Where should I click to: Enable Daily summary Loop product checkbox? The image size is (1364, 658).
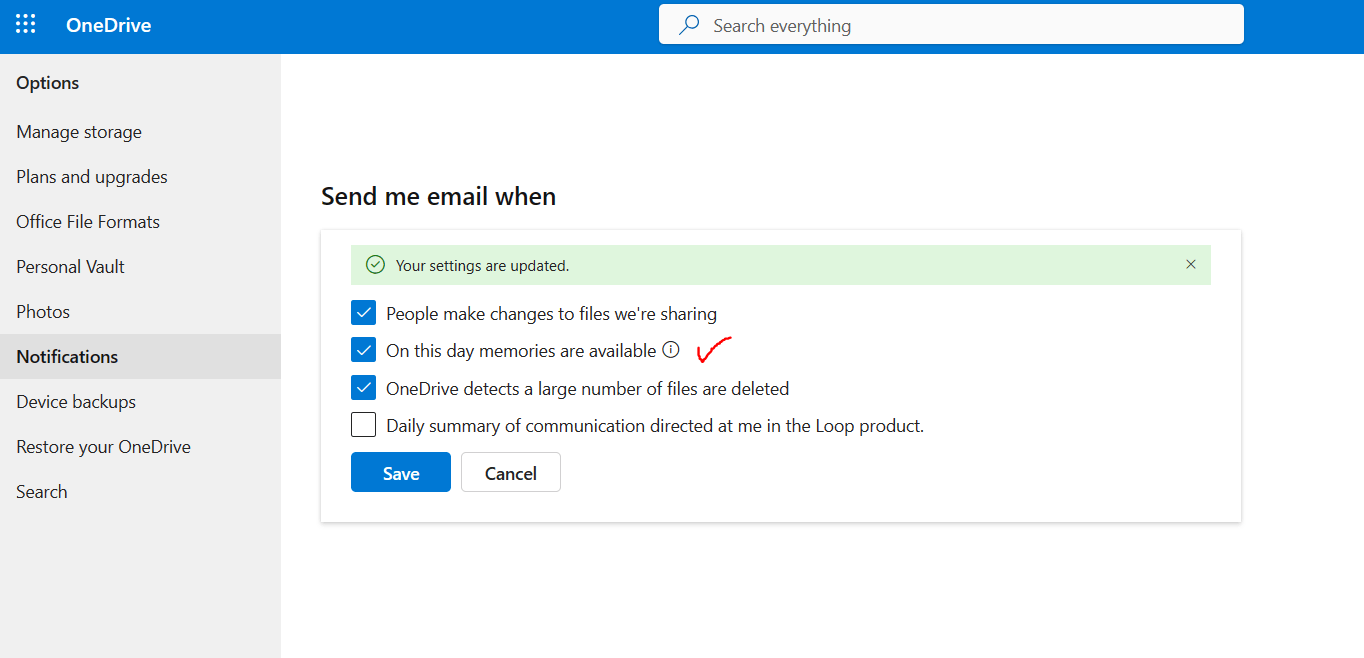[363, 425]
